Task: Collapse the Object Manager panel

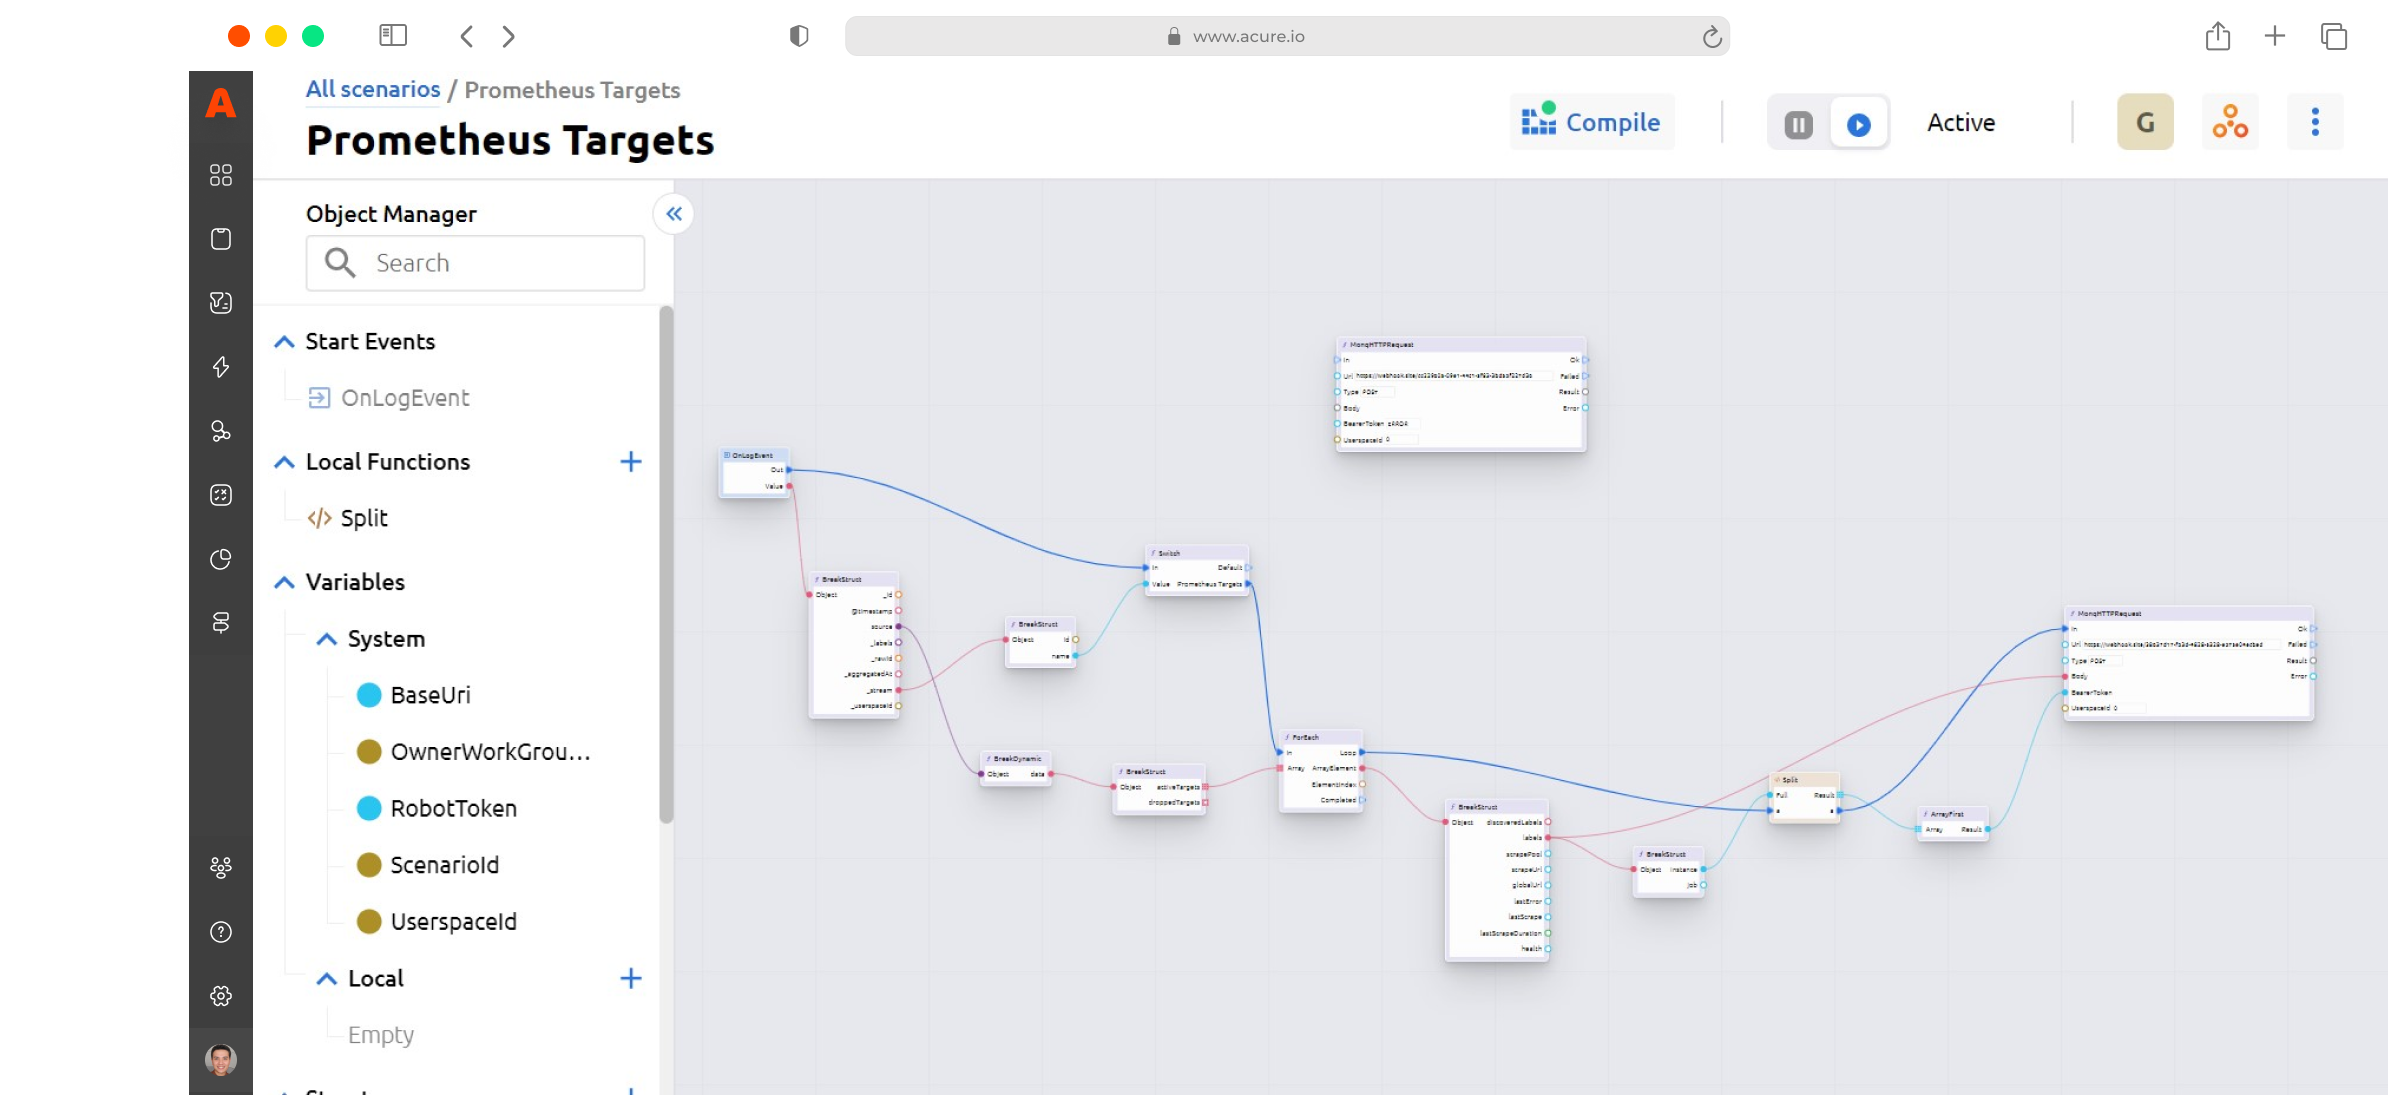Action: 674,213
